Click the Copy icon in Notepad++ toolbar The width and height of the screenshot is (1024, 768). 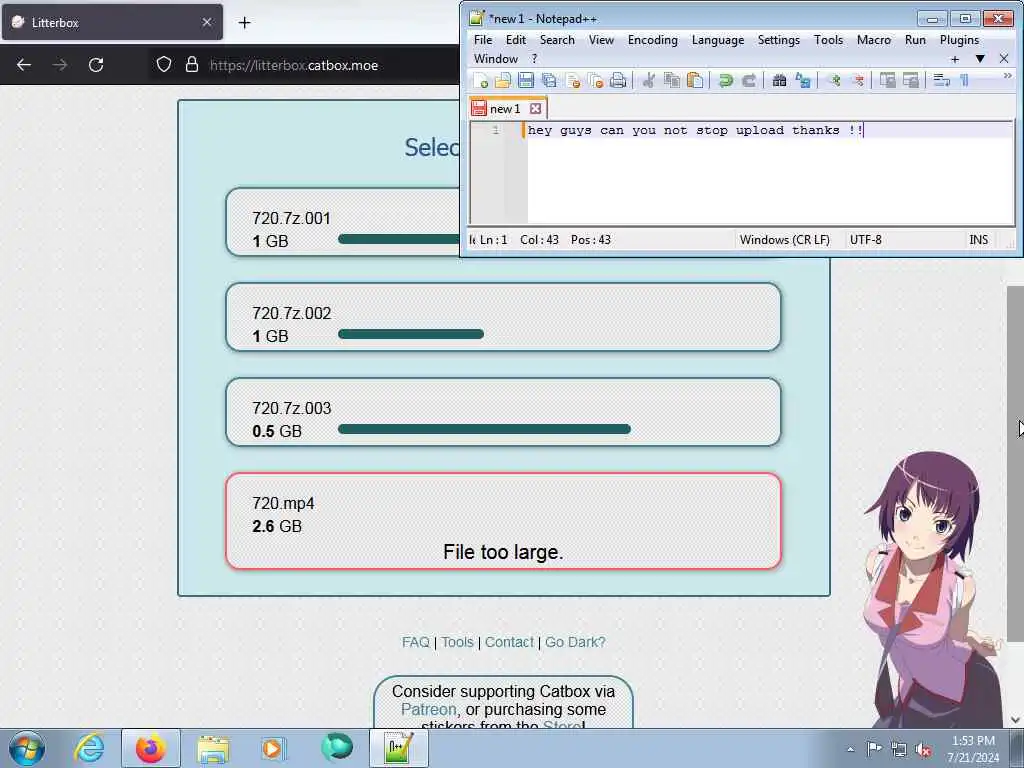coord(671,80)
